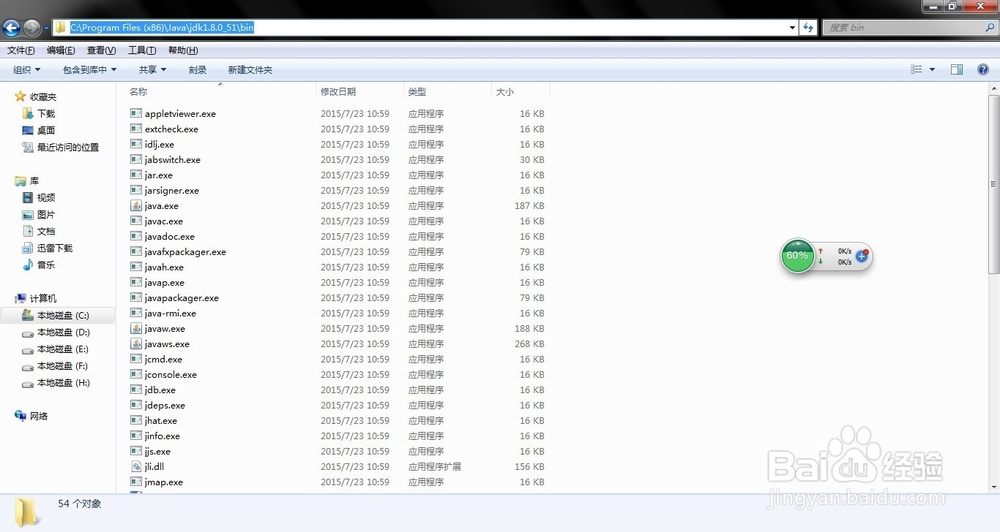Click the search magnifier icon
Screen dimensions: 1000x532
tap(989, 27)
